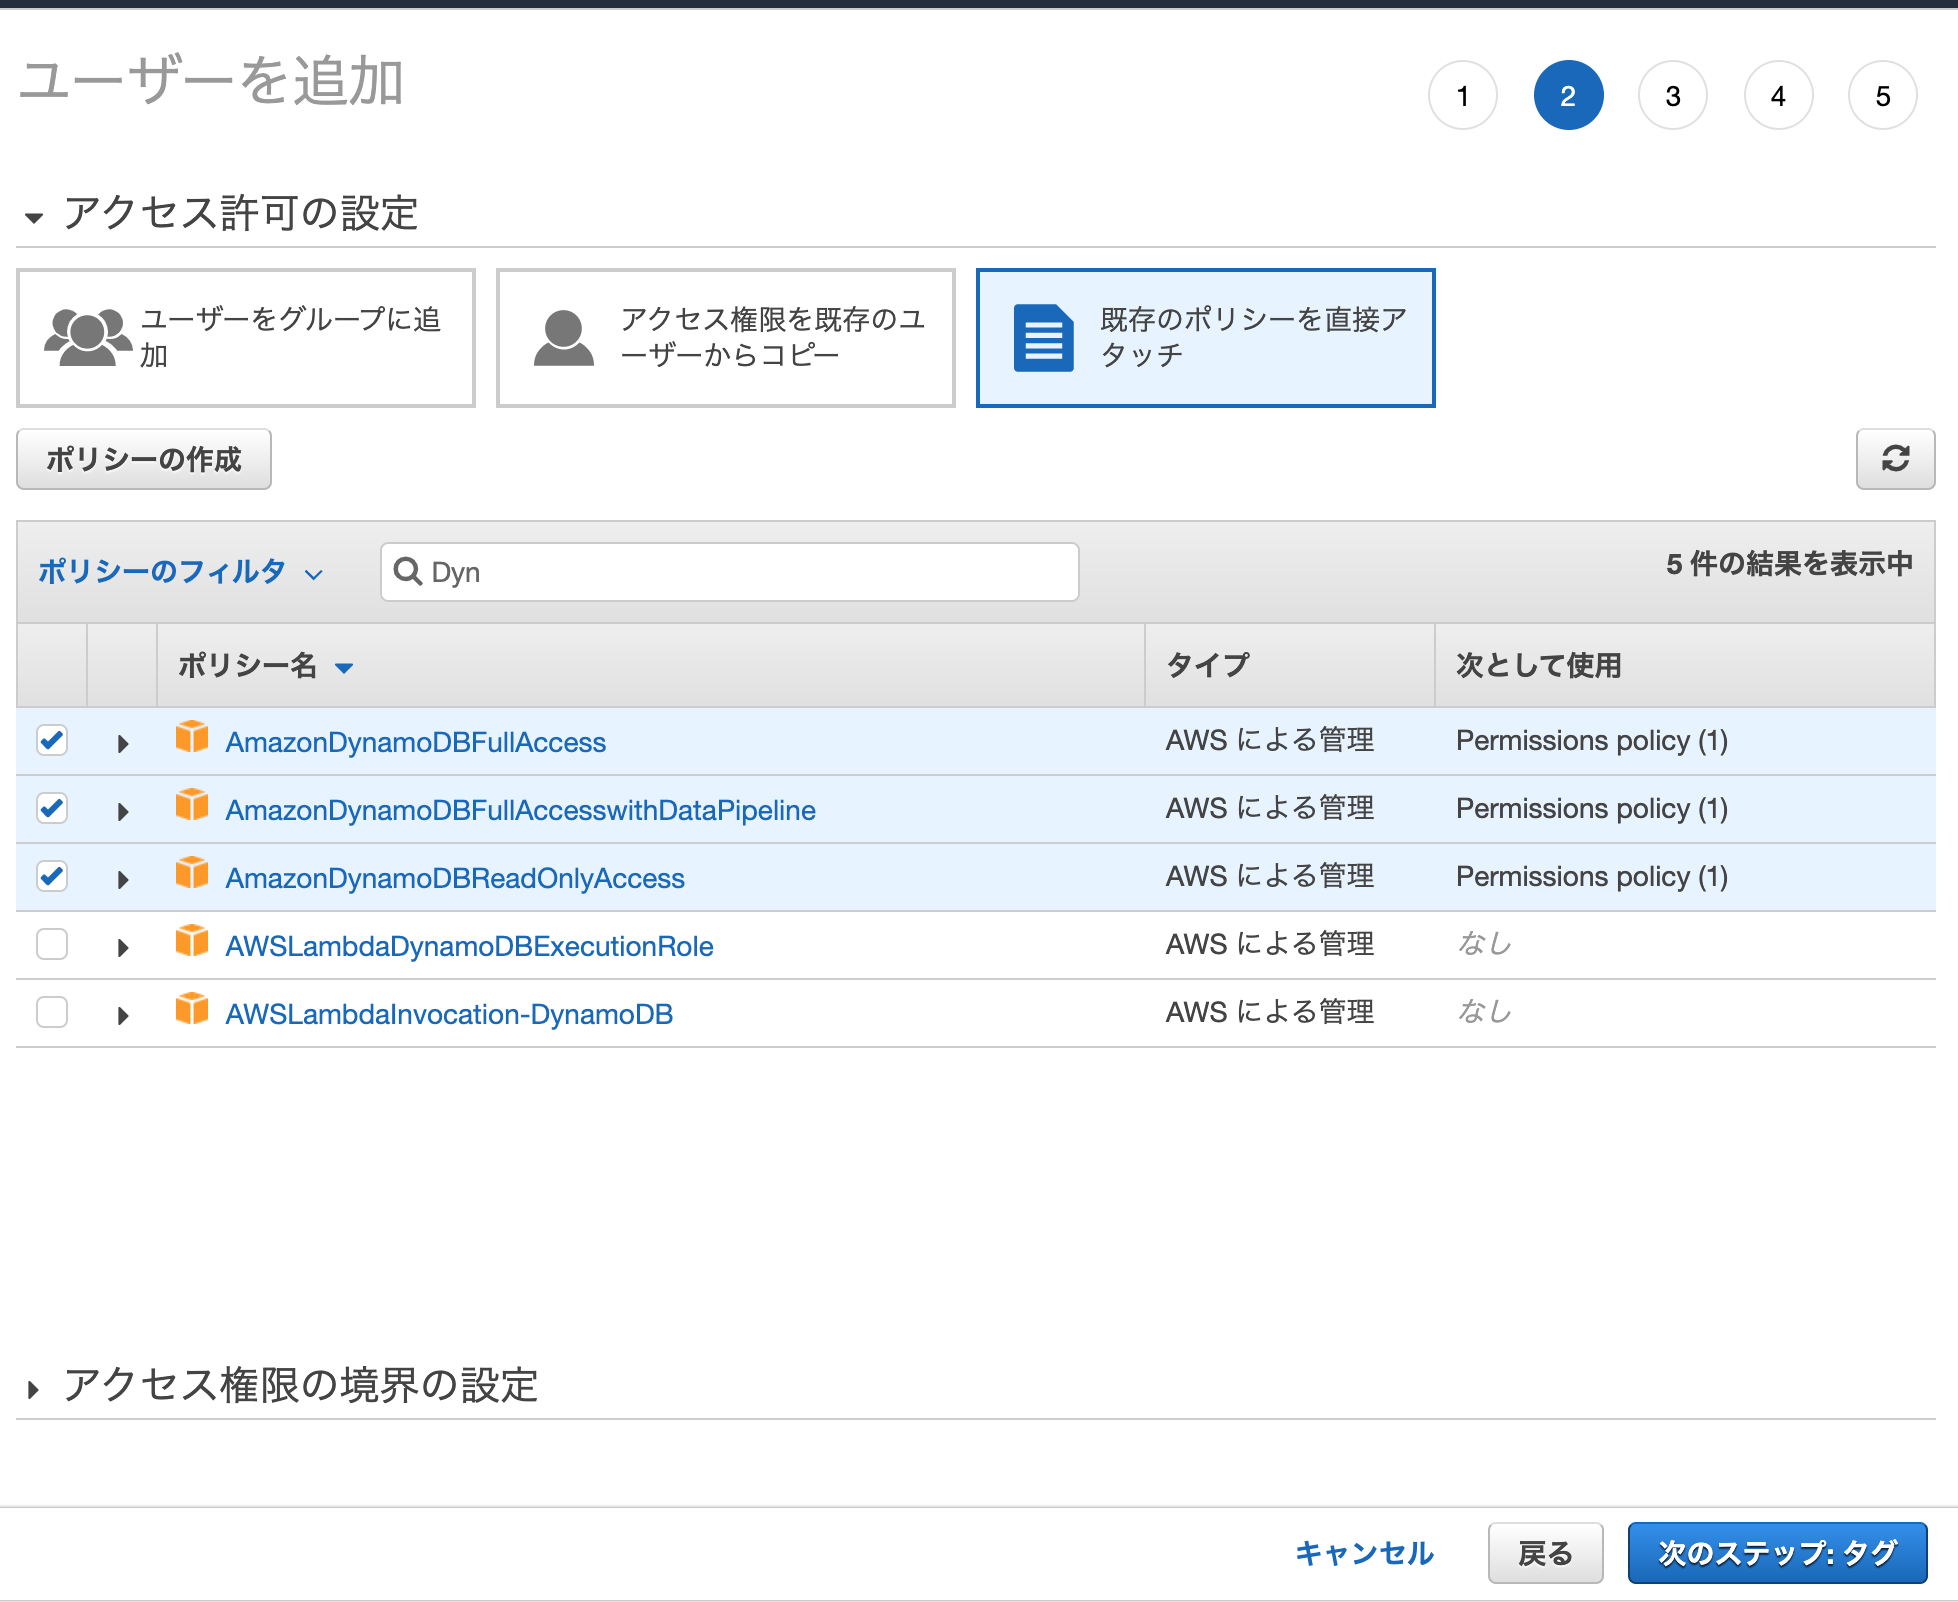
Task: Expand the AmazonDynamoDBFullAccesswithDataPipeline row details
Action: (x=122, y=811)
